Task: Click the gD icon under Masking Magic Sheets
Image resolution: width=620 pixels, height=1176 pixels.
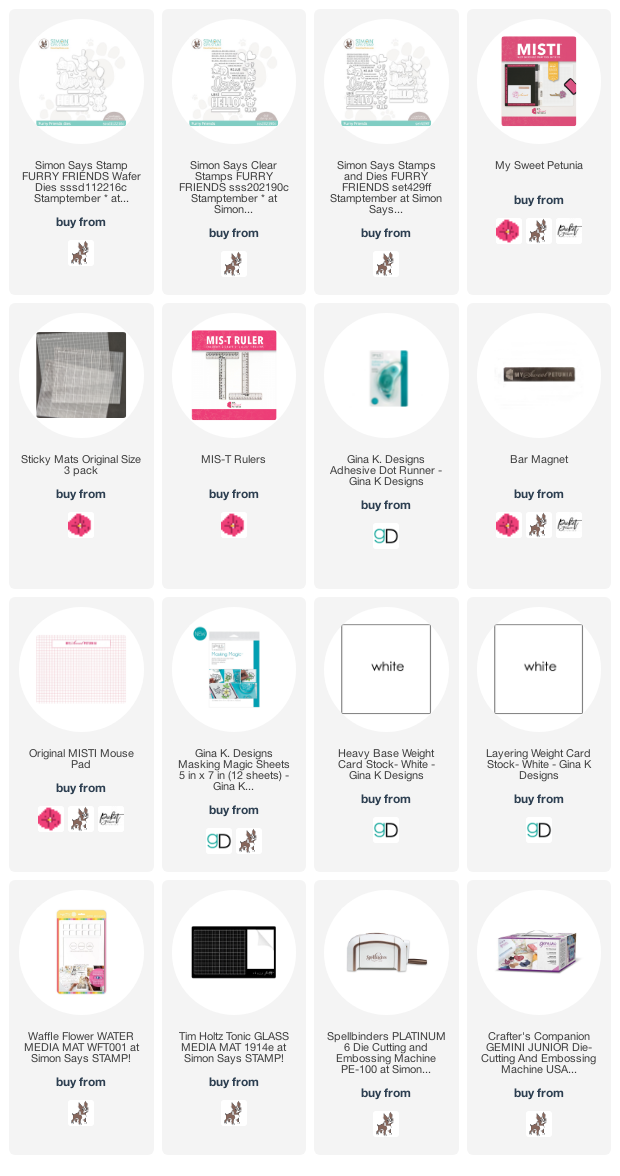Action: click(219, 842)
